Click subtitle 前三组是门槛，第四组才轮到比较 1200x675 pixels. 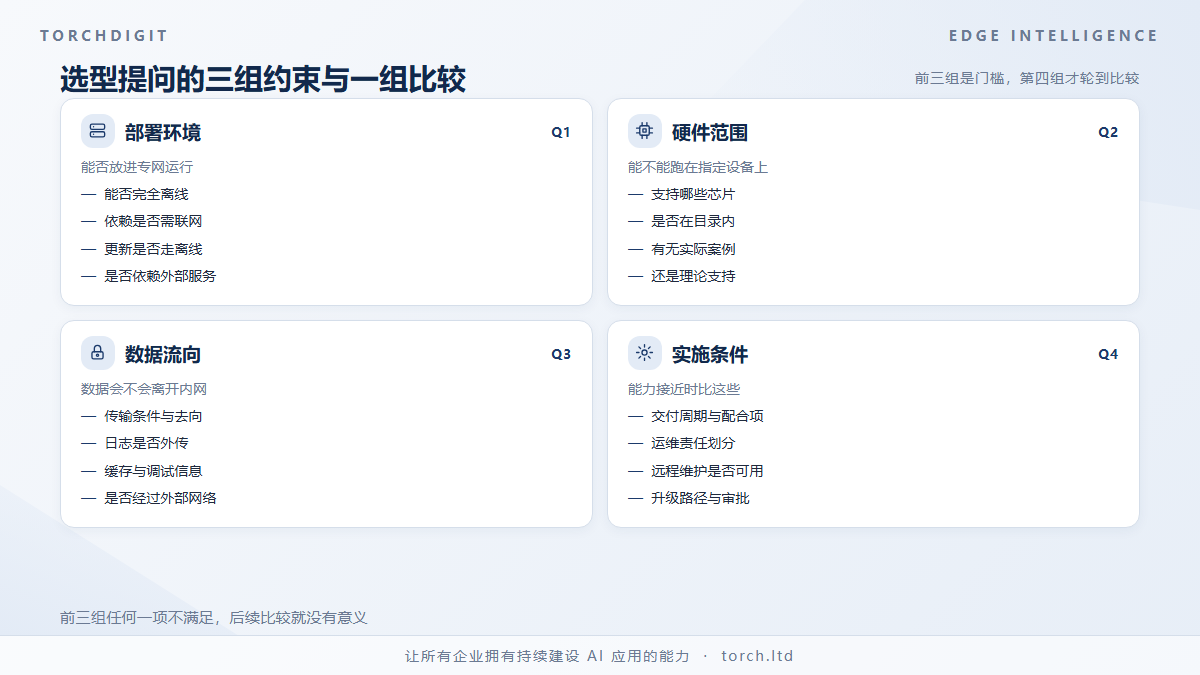point(1027,78)
